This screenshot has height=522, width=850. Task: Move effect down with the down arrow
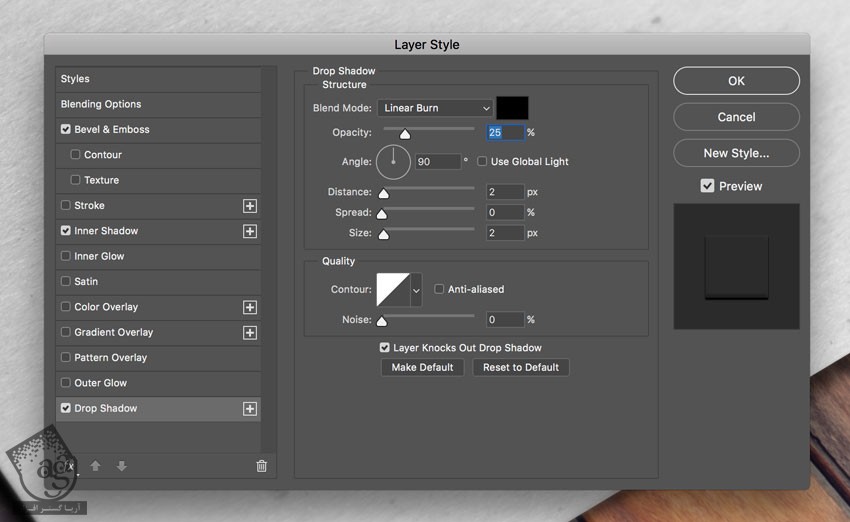click(122, 466)
